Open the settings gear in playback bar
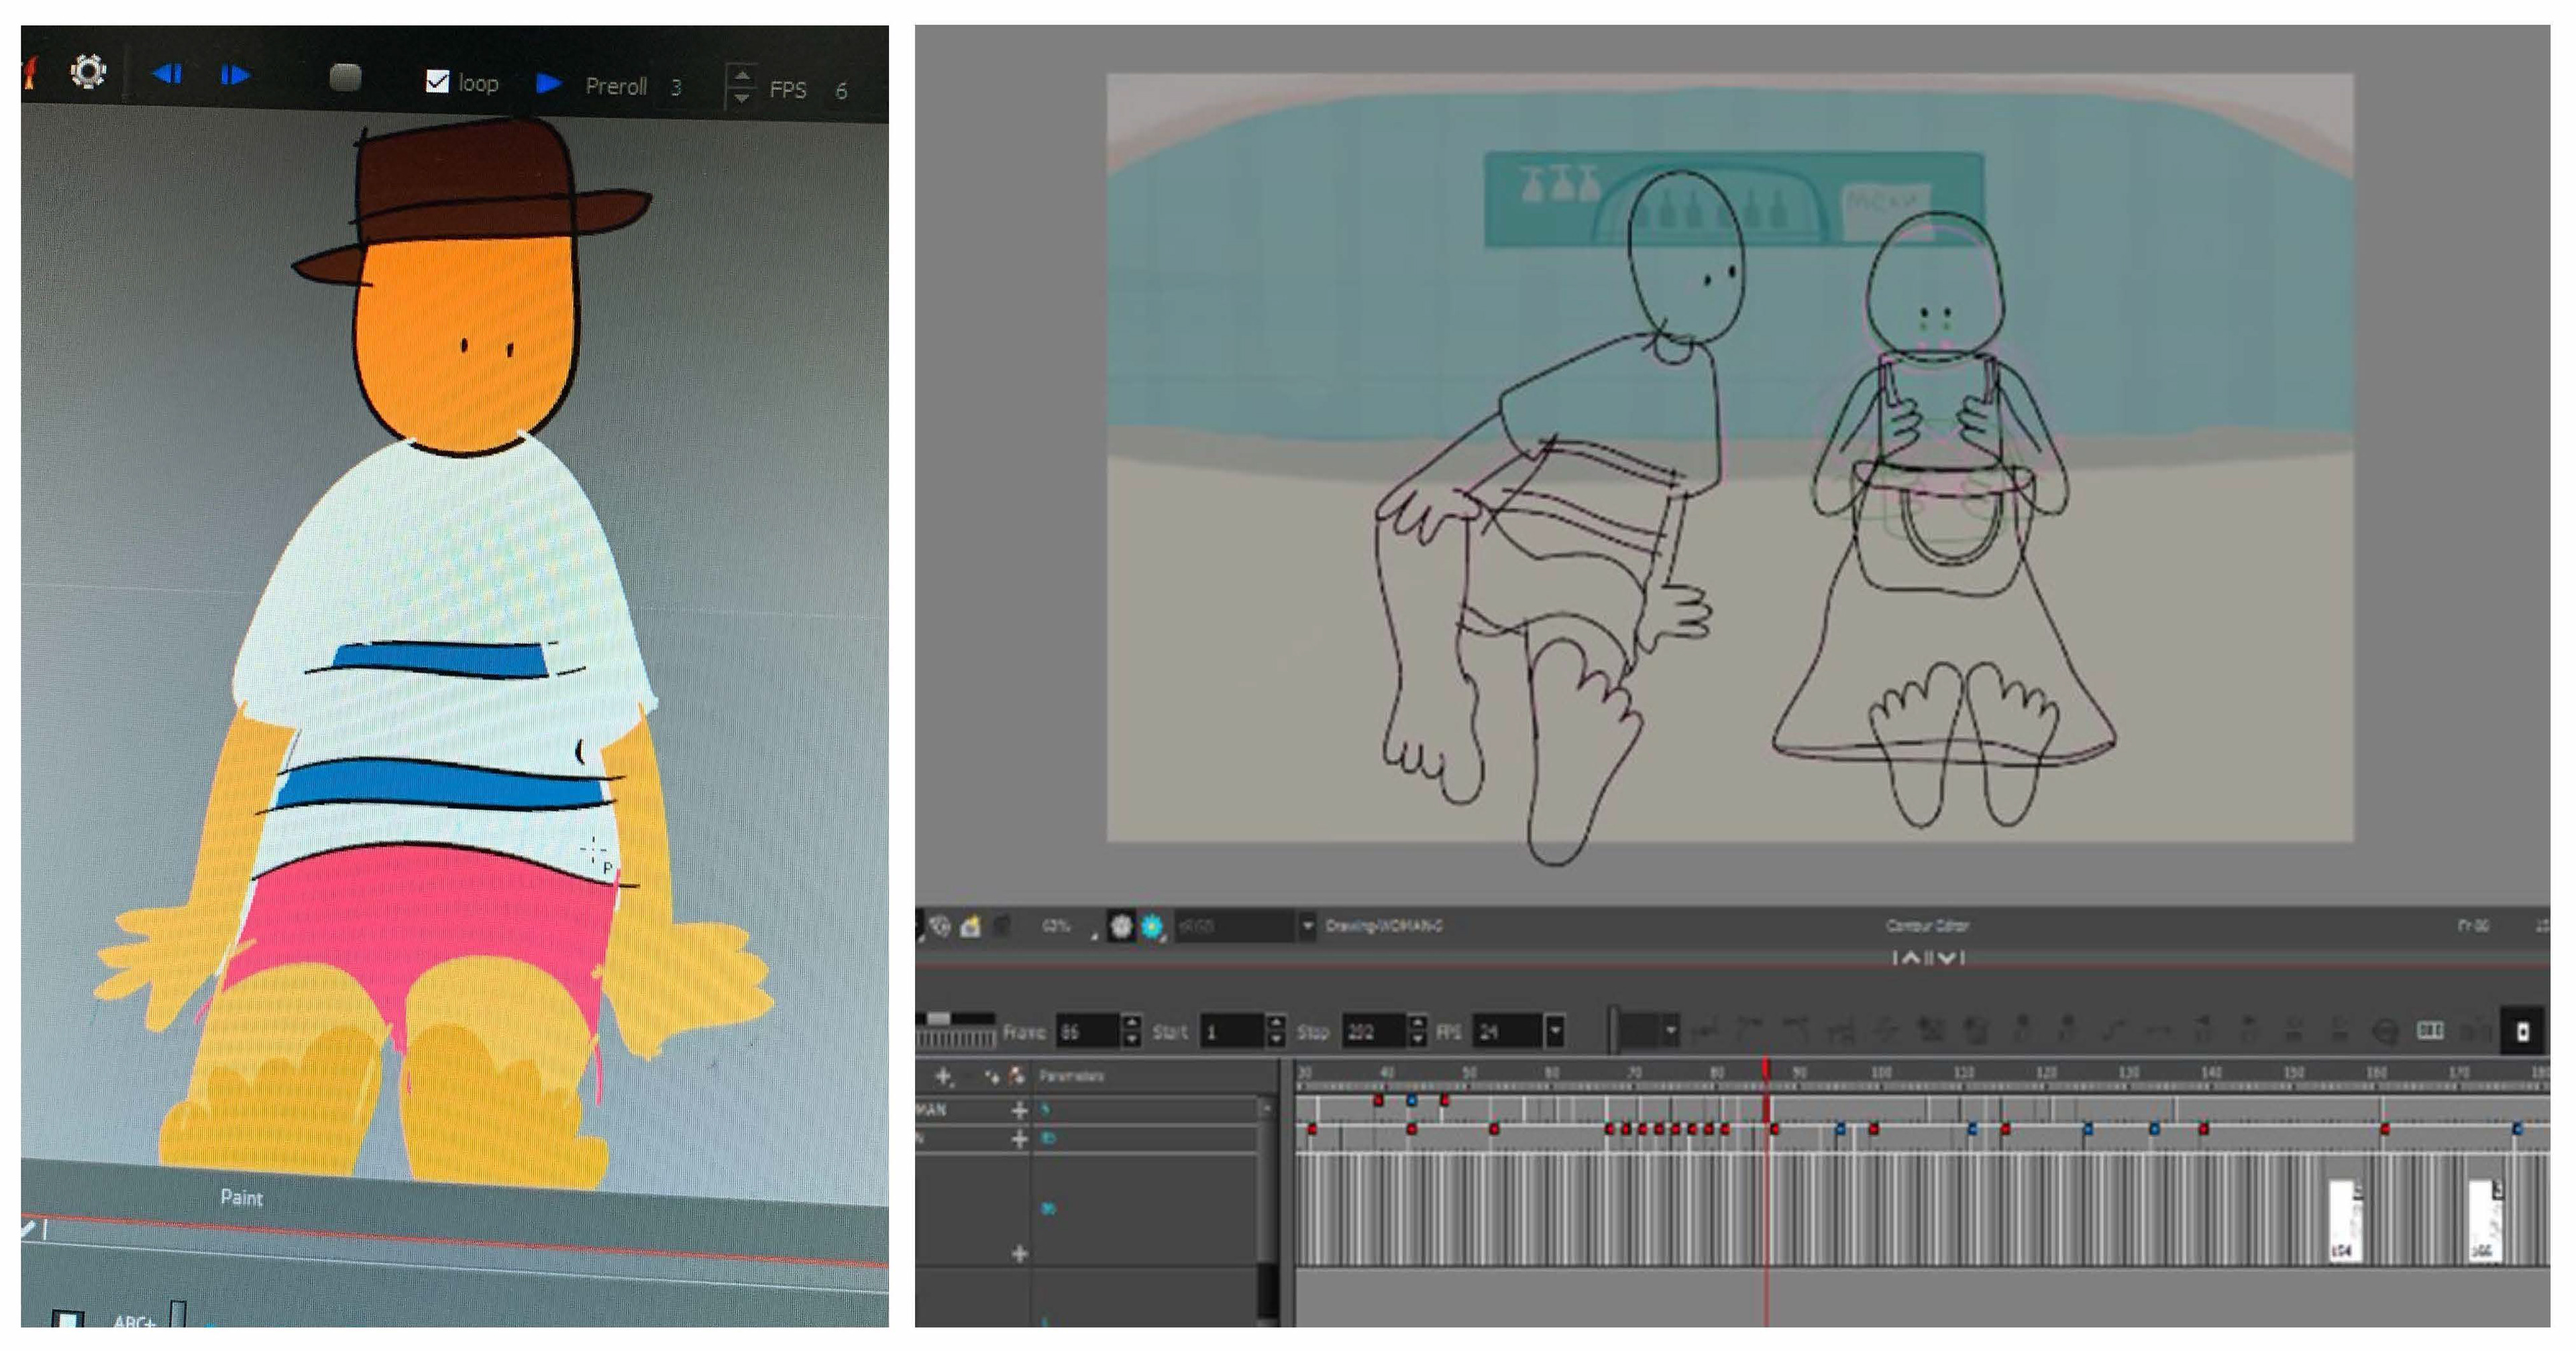The width and height of the screenshot is (2576, 1351). click(x=88, y=71)
